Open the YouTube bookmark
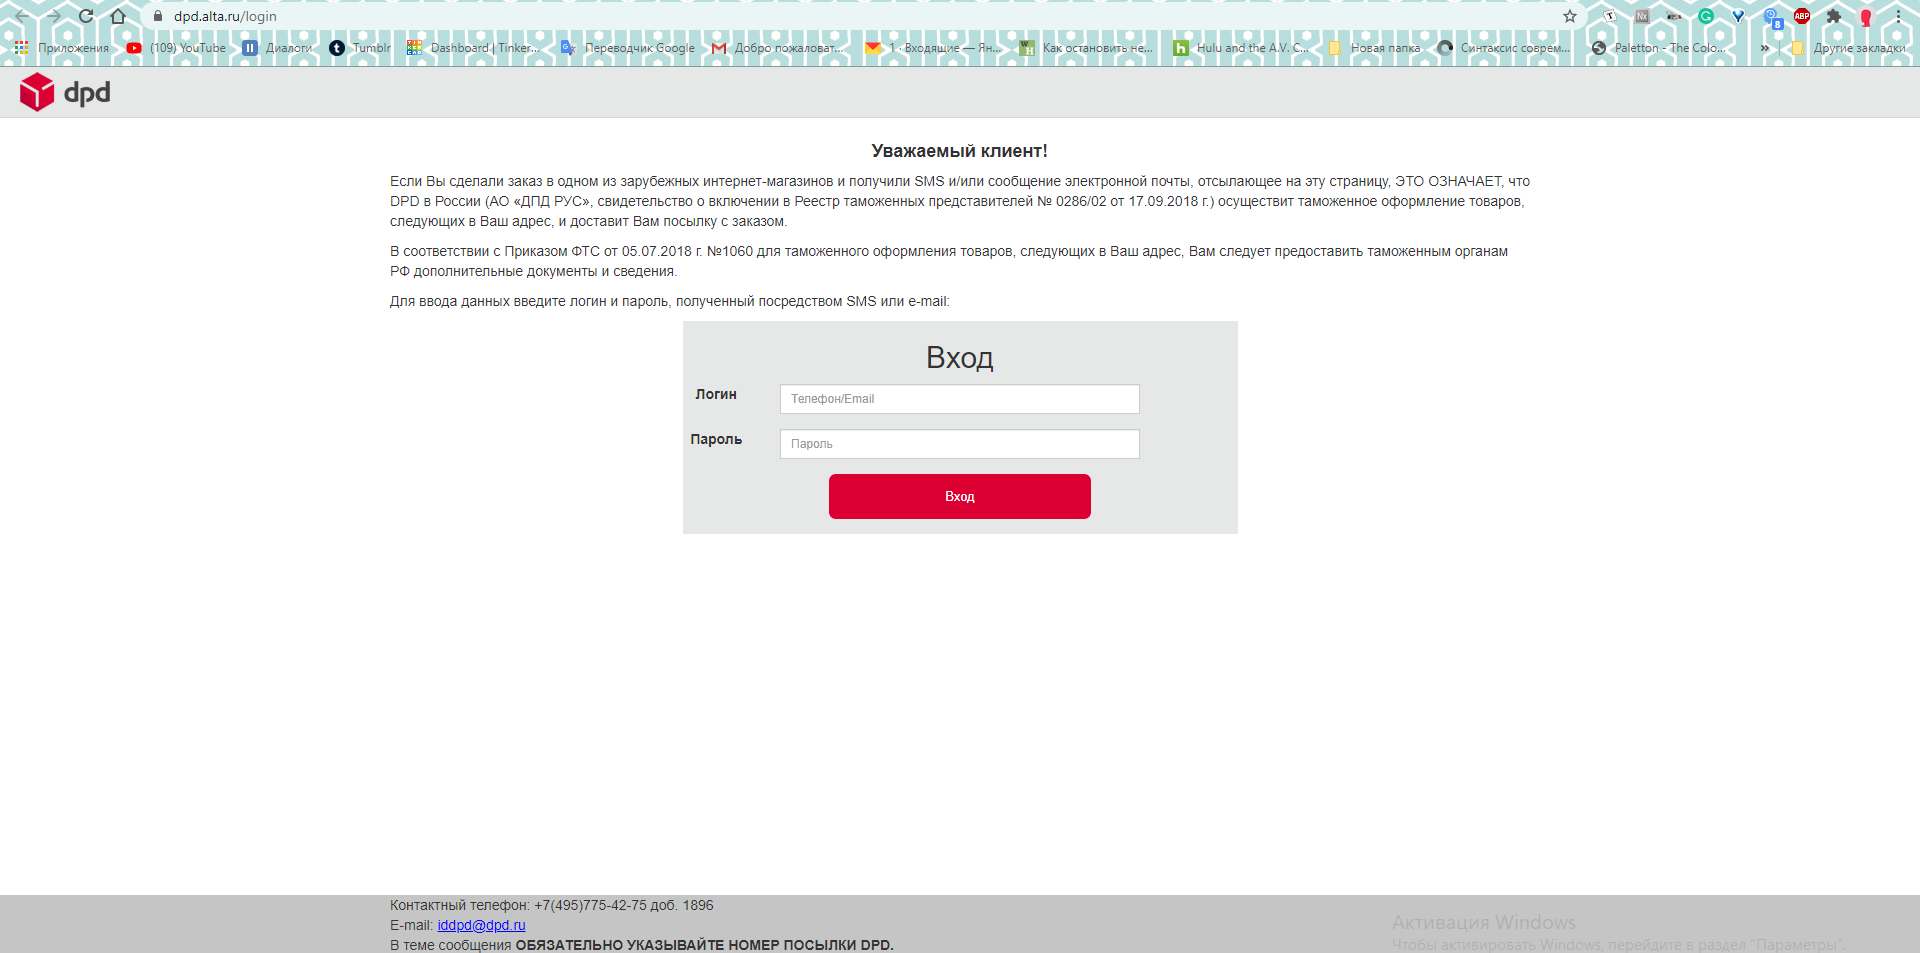Screen dimensions: 1920x953 (176, 48)
